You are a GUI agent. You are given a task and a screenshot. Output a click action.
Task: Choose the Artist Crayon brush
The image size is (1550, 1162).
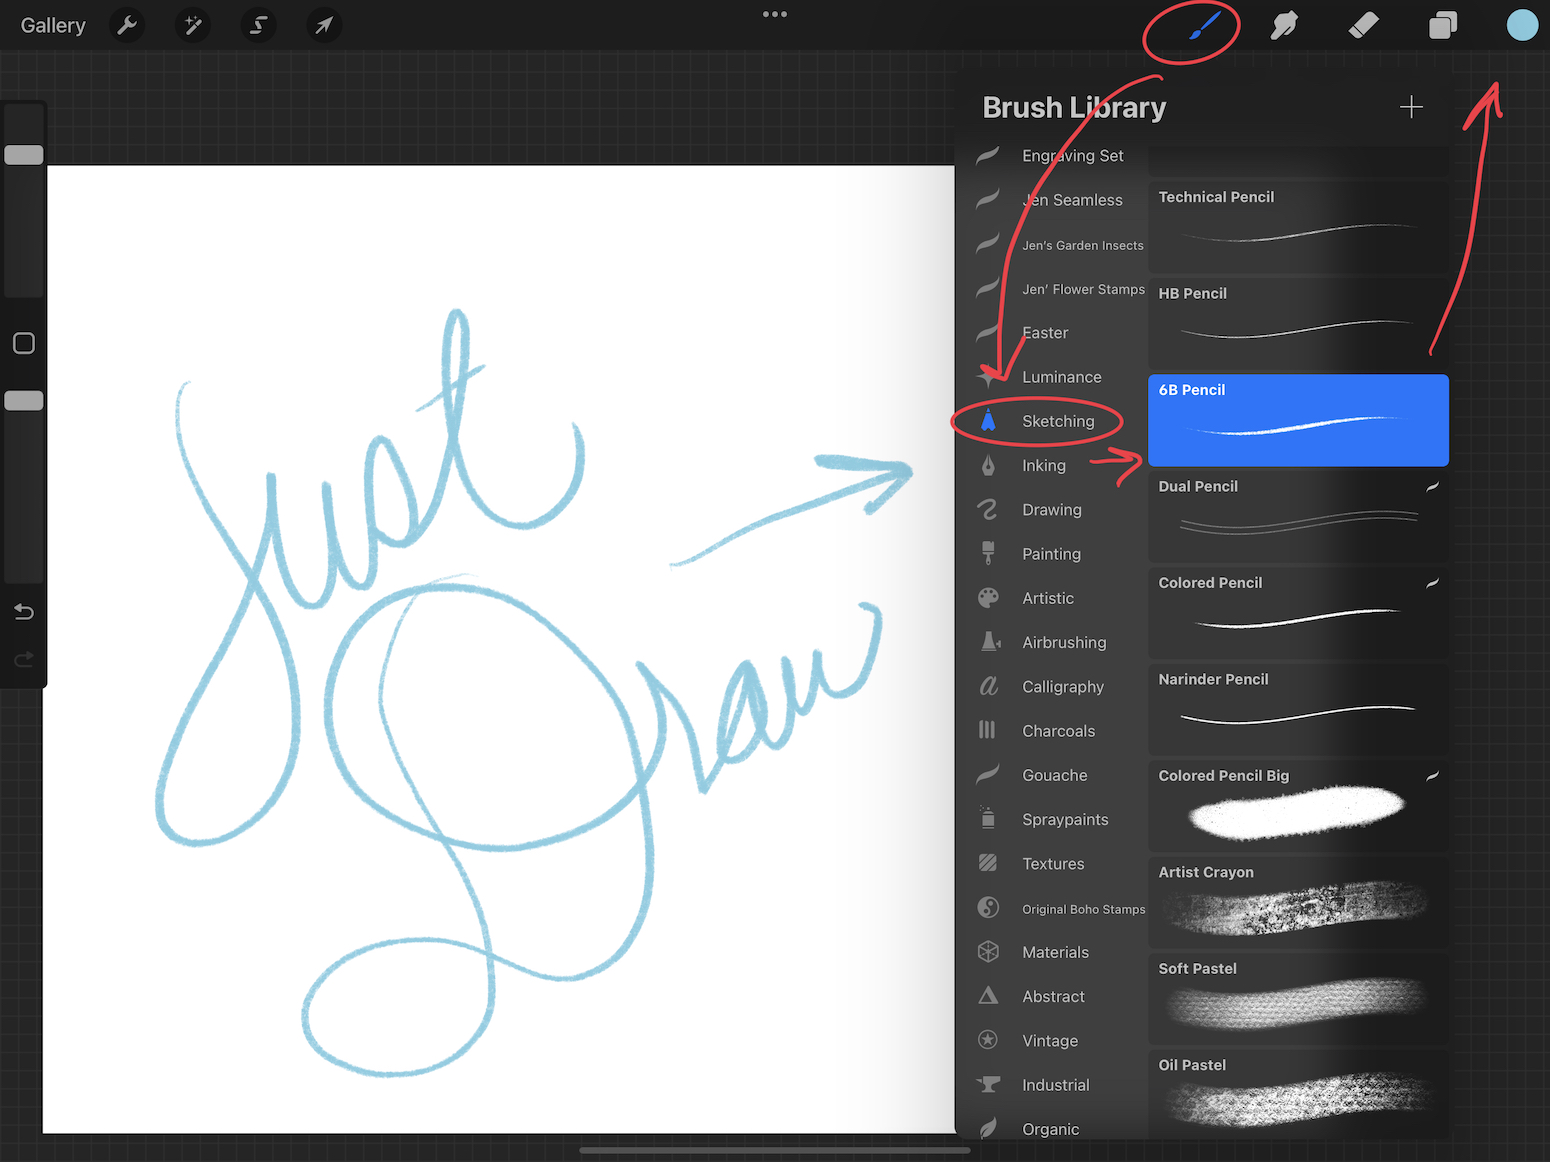point(1298,903)
